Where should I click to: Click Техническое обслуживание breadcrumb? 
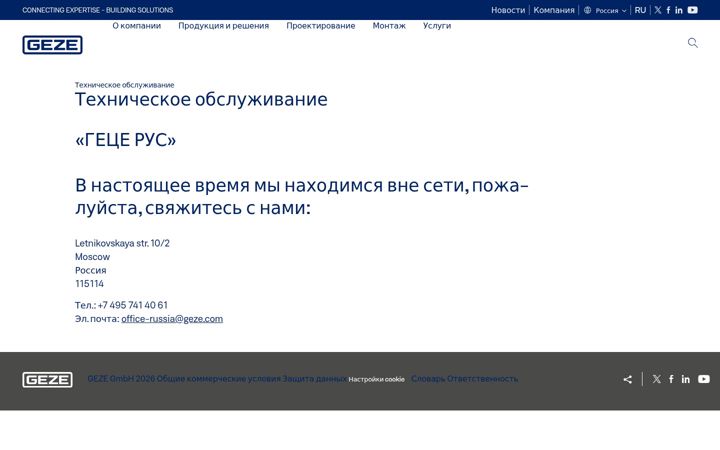pyautogui.click(x=124, y=85)
